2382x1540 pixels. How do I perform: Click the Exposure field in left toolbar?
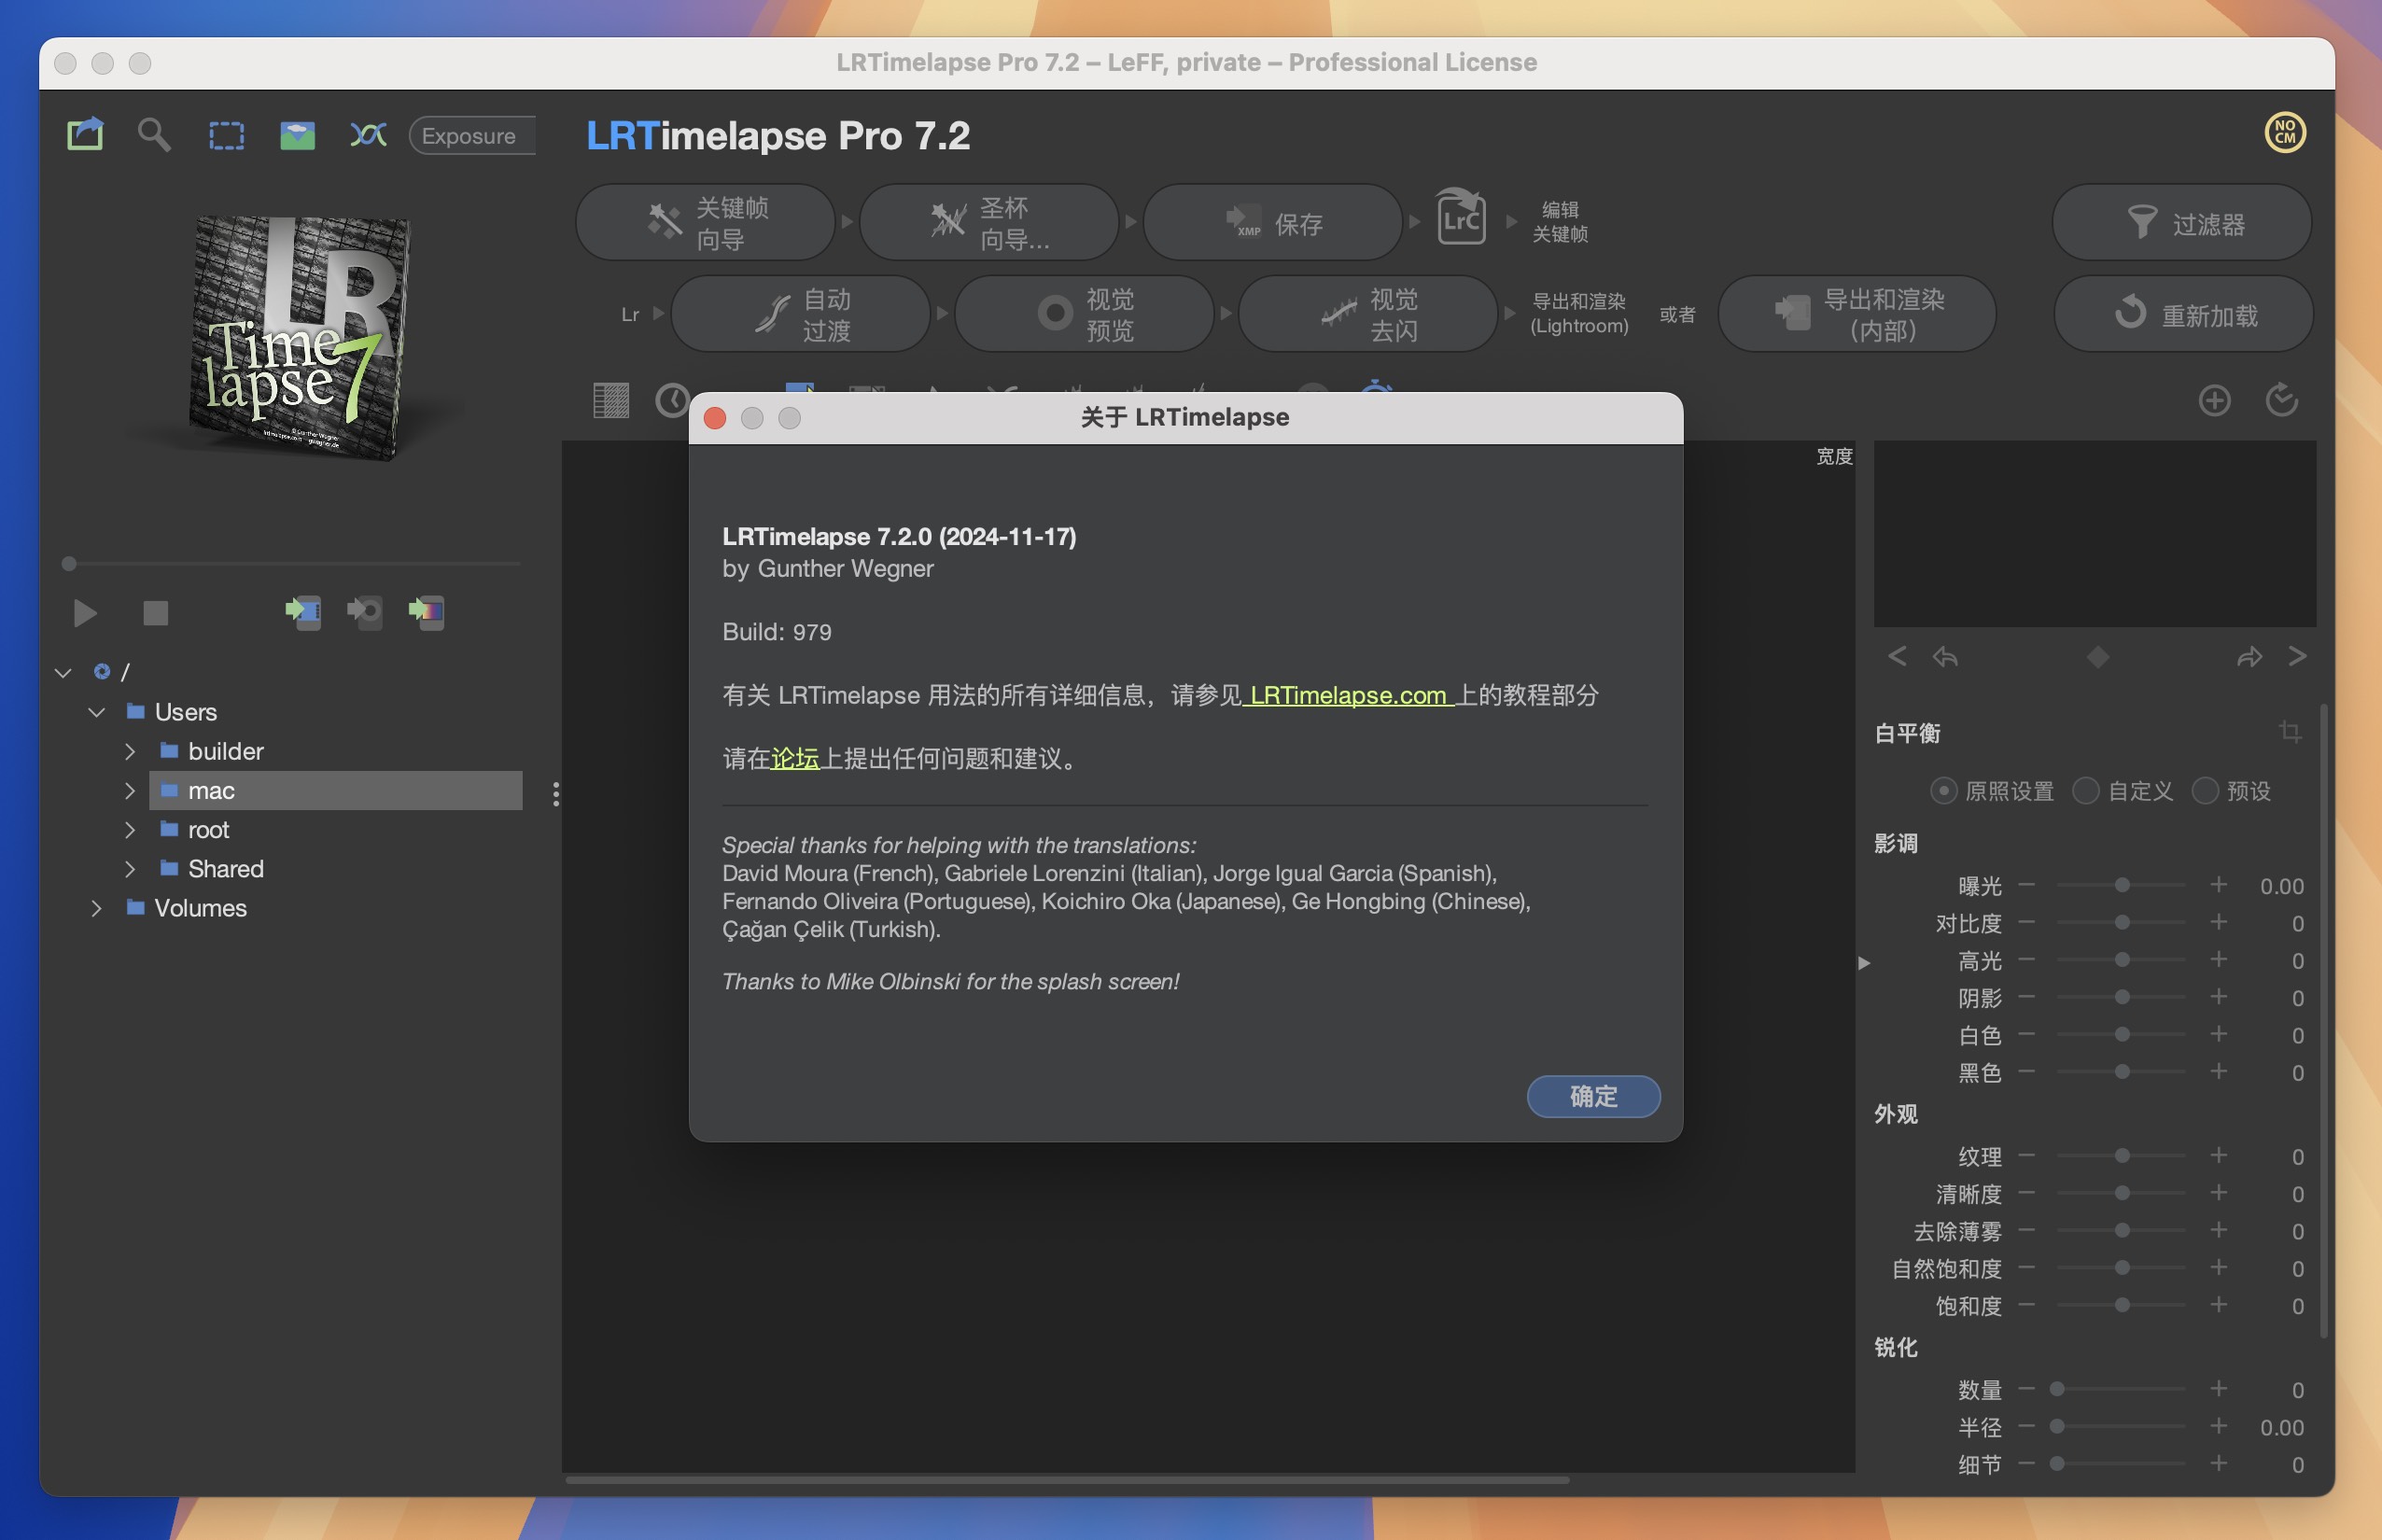(x=472, y=135)
